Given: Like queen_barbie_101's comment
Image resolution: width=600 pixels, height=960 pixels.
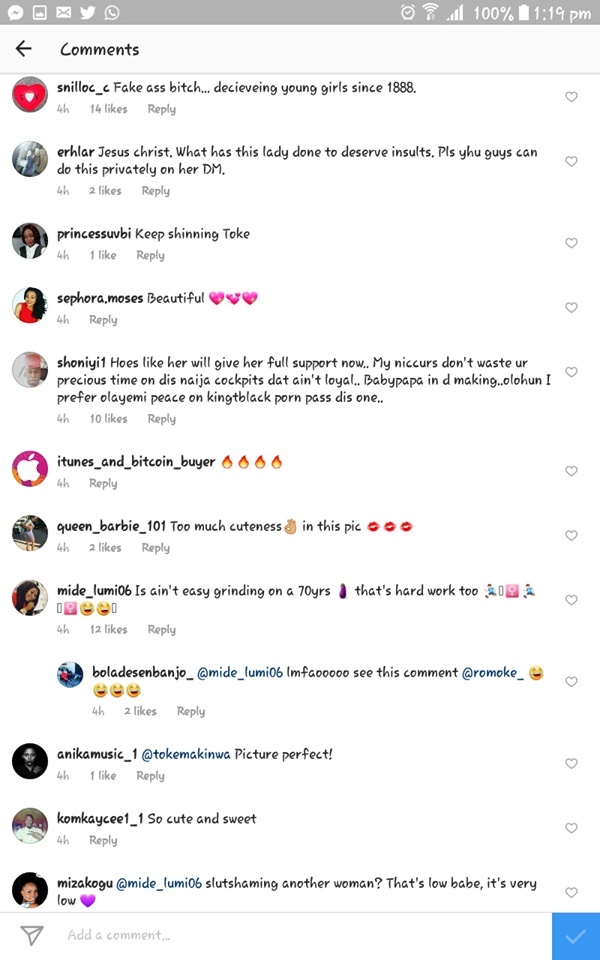Looking at the screenshot, I should [x=571, y=536].
